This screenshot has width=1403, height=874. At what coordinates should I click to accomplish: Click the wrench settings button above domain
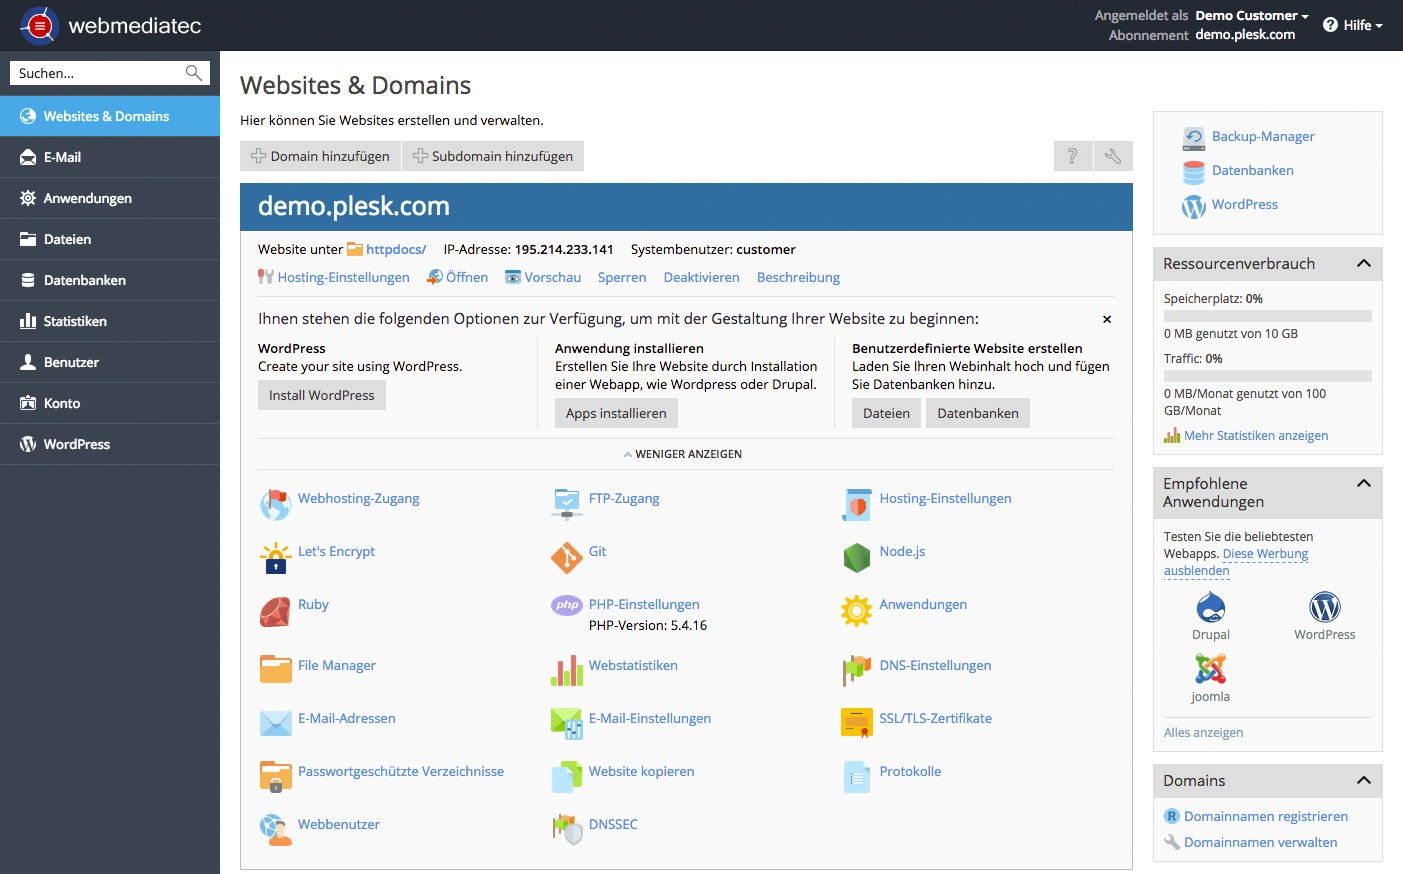1113,156
